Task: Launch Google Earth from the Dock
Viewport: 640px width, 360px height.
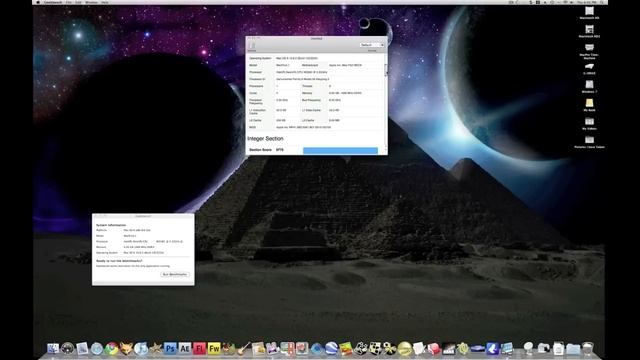Action: (x=331, y=348)
